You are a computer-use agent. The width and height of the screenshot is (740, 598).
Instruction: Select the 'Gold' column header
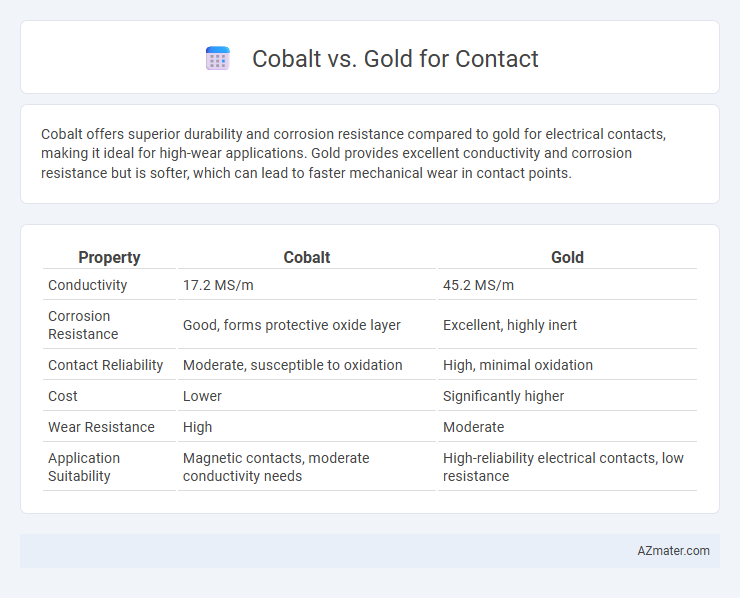click(567, 257)
